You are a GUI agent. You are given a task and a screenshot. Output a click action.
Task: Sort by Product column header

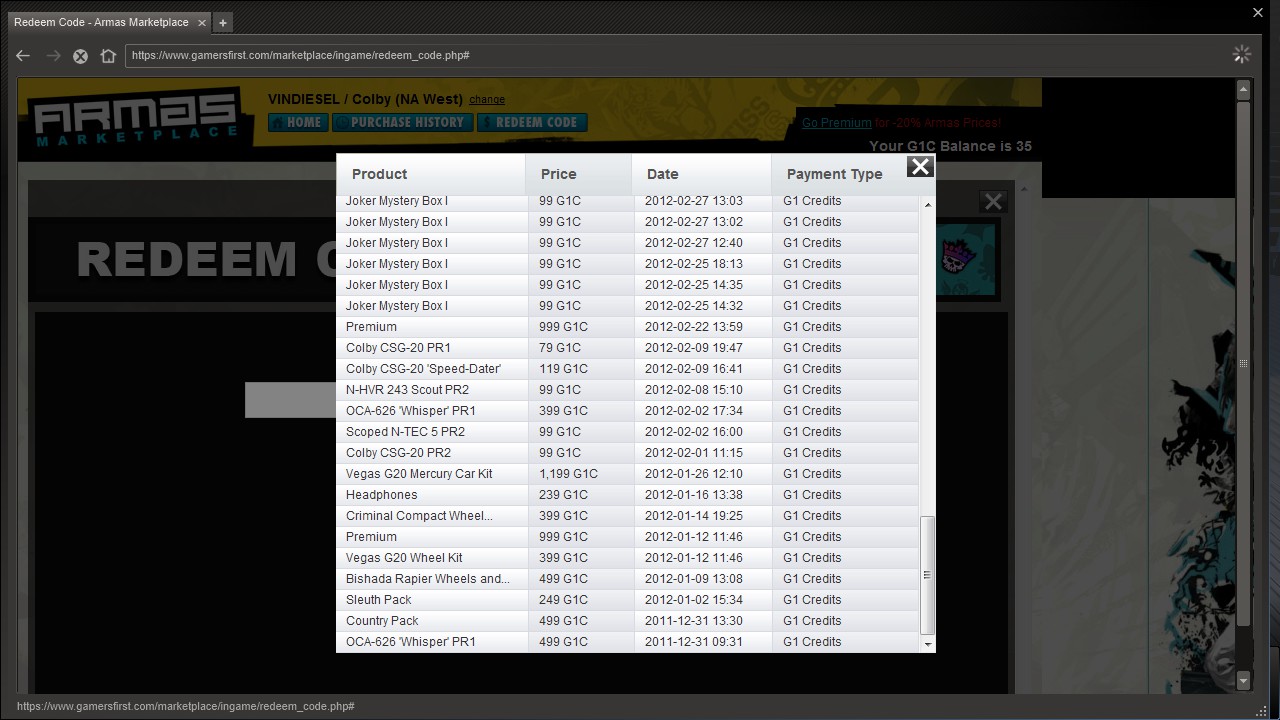pyautogui.click(x=431, y=174)
